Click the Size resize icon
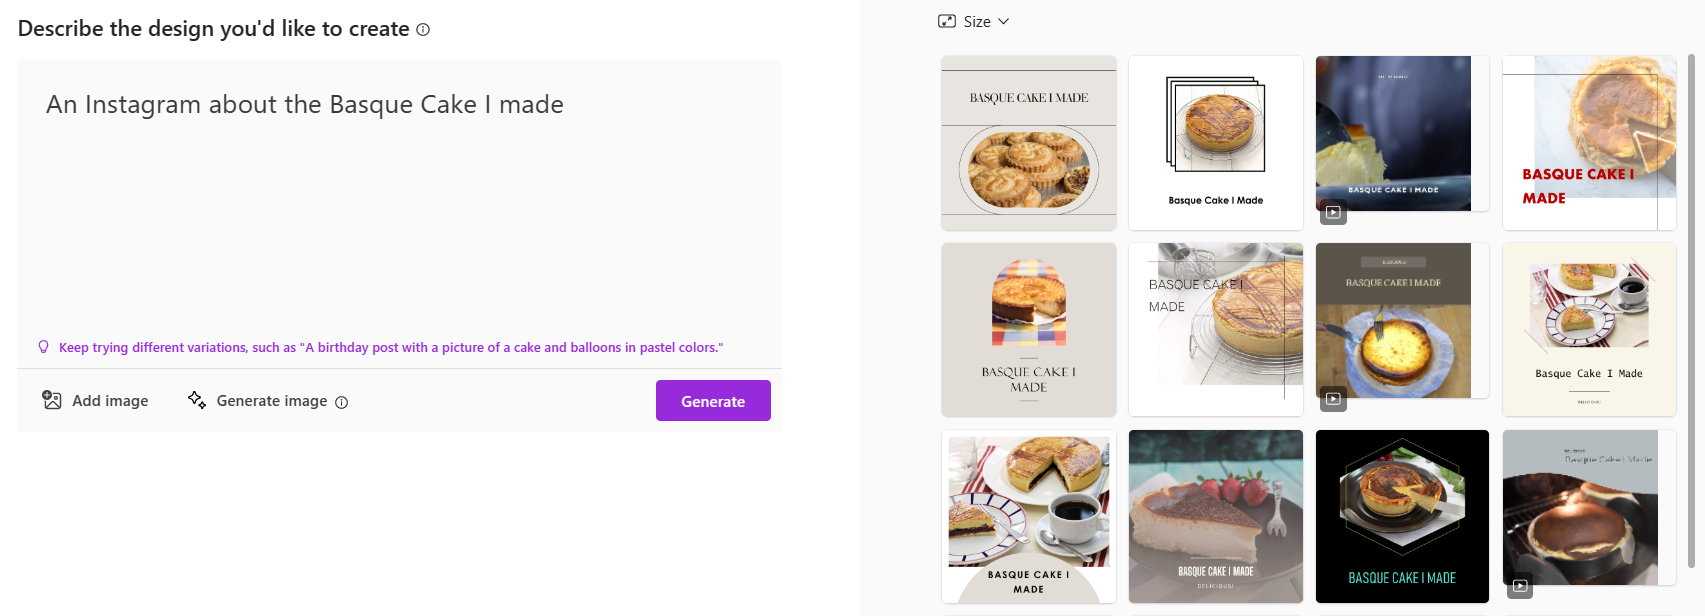 point(947,21)
